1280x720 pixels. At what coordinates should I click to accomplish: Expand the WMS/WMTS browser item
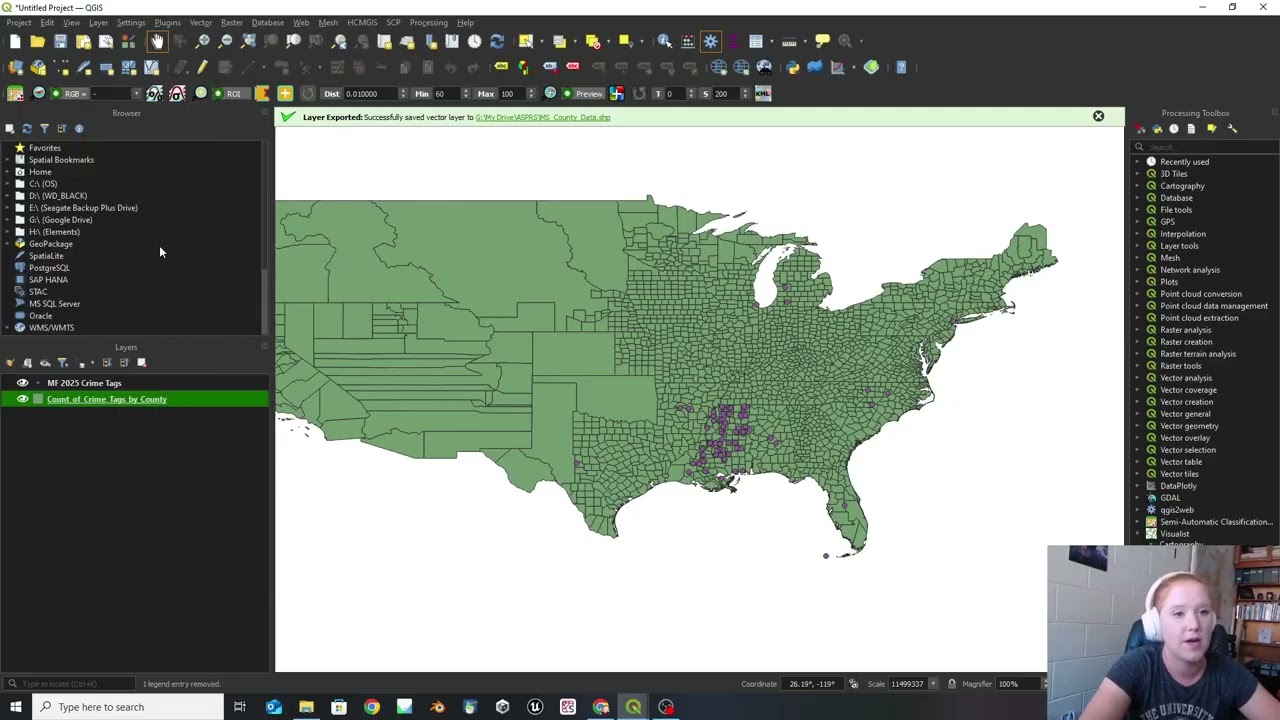(6, 328)
